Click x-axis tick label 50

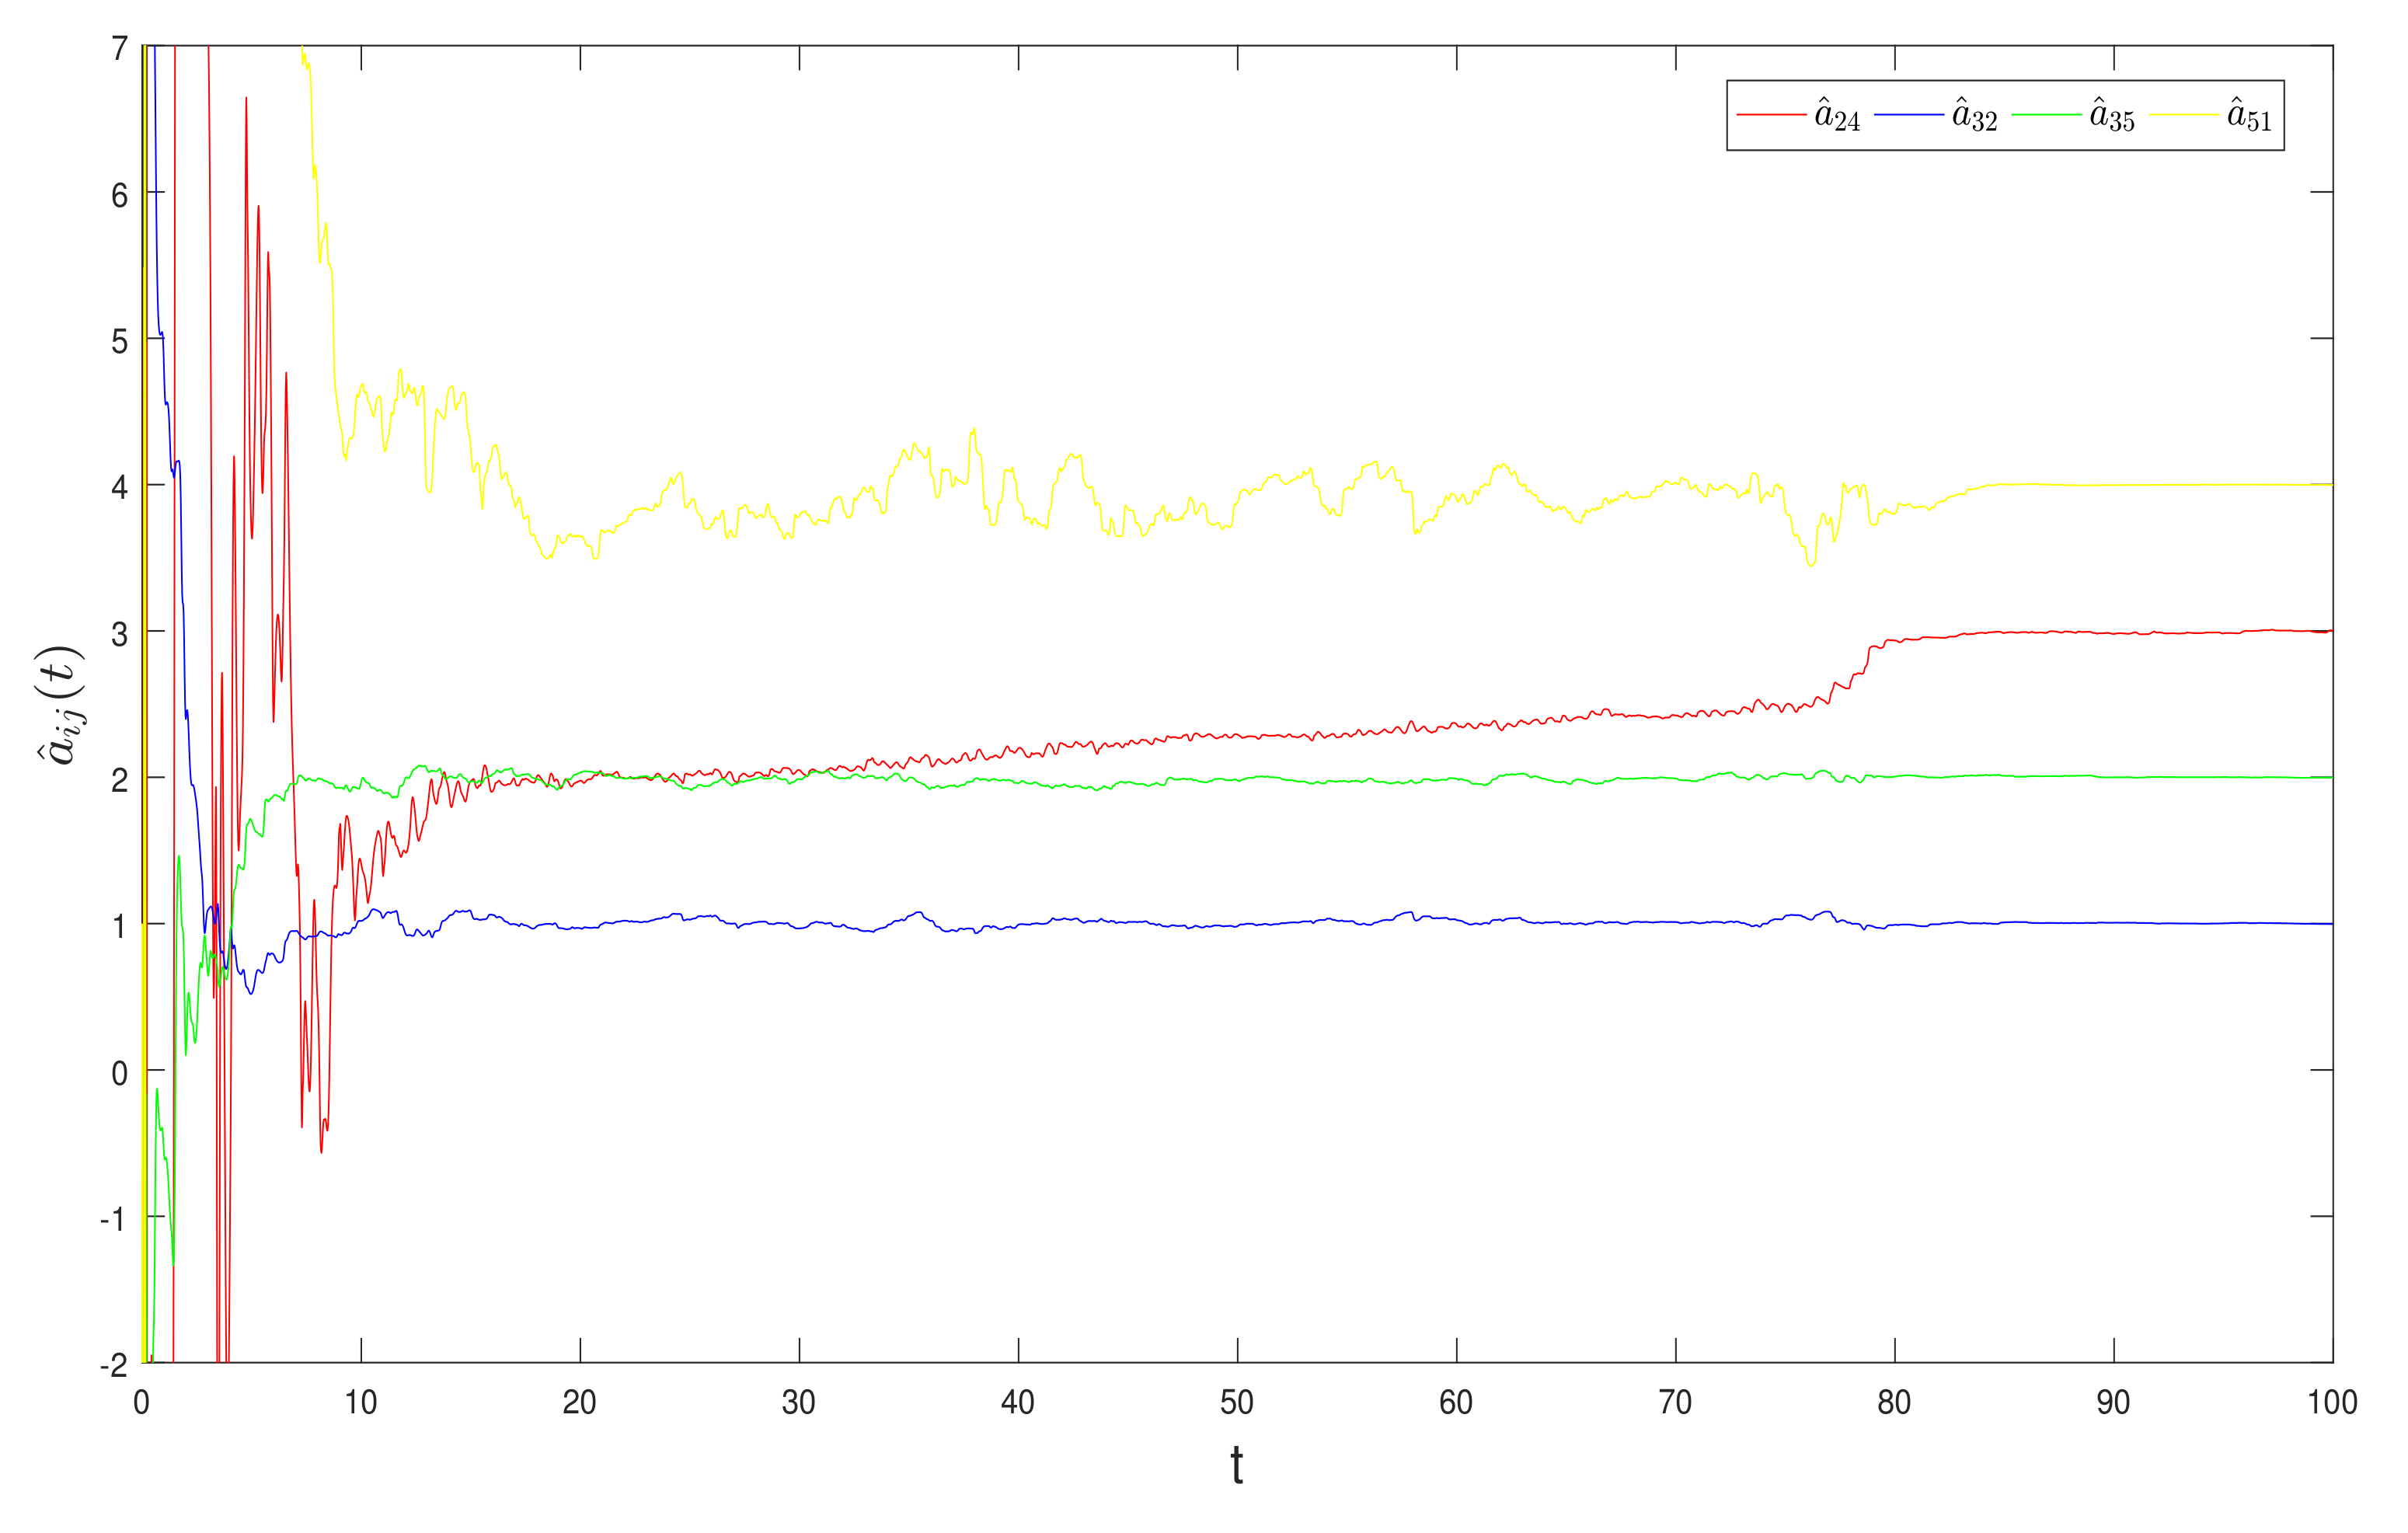[1236, 1403]
